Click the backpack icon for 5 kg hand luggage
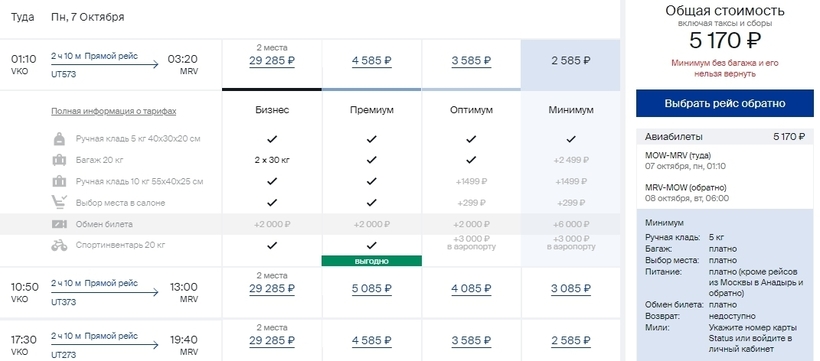 click(59, 139)
